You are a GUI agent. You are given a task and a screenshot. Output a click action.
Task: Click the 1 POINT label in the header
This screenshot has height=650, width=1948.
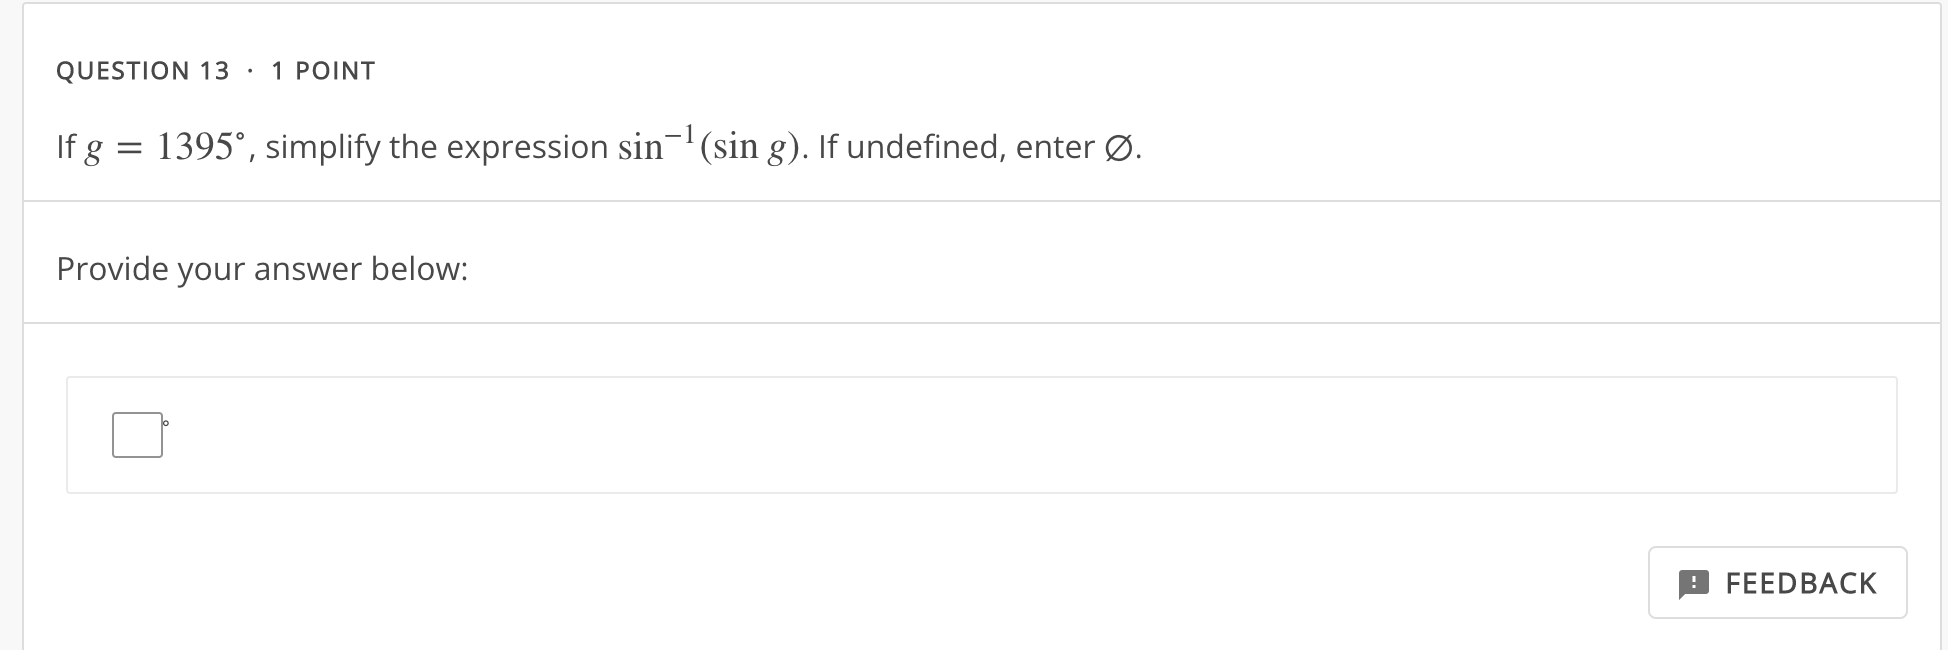point(322,70)
